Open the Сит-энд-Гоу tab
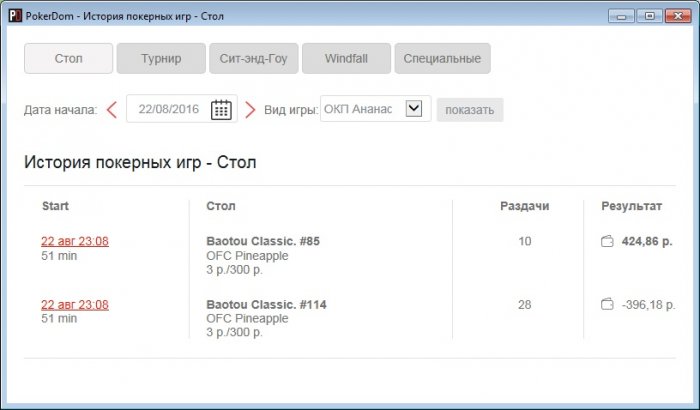700x410 pixels. [x=254, y=59]
